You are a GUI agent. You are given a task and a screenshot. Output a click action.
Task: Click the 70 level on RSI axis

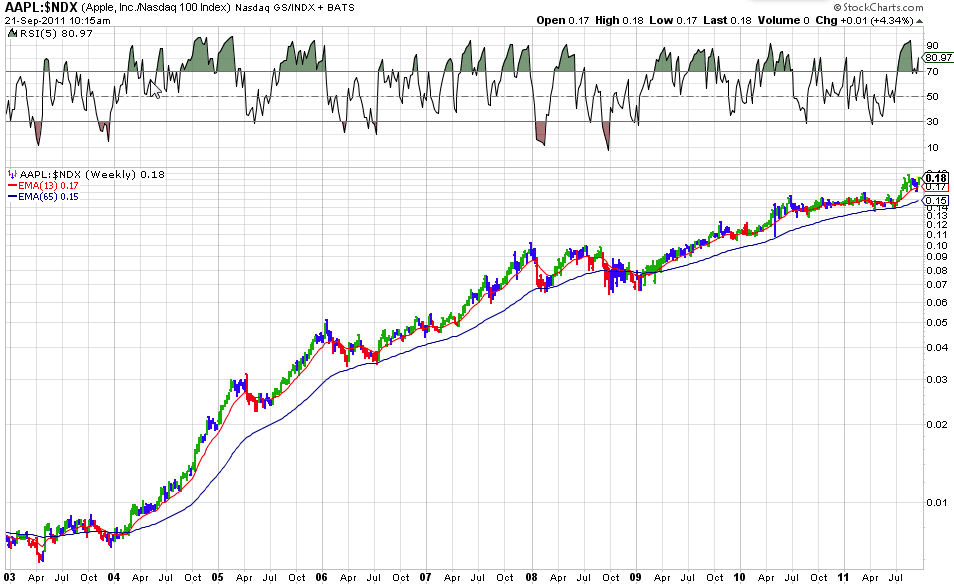932,71
